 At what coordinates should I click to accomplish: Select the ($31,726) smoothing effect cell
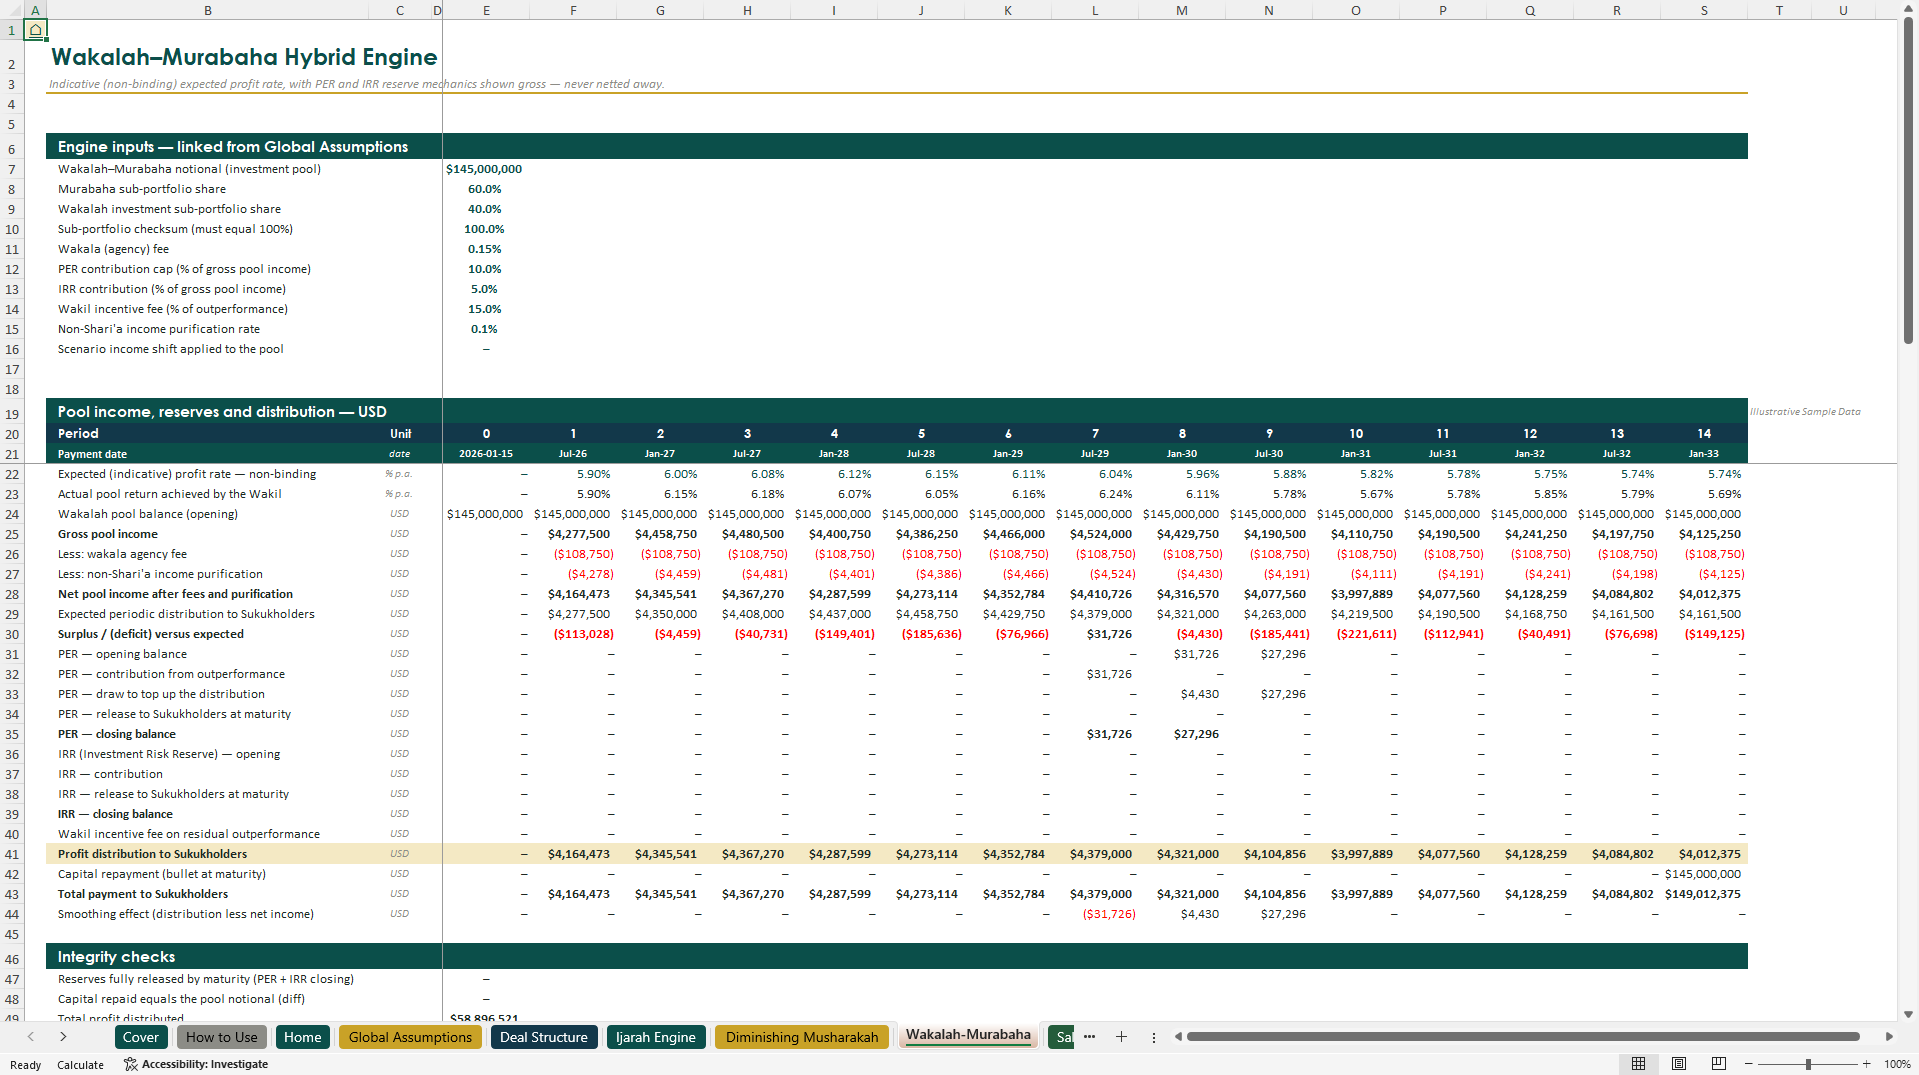(1095, 914)
